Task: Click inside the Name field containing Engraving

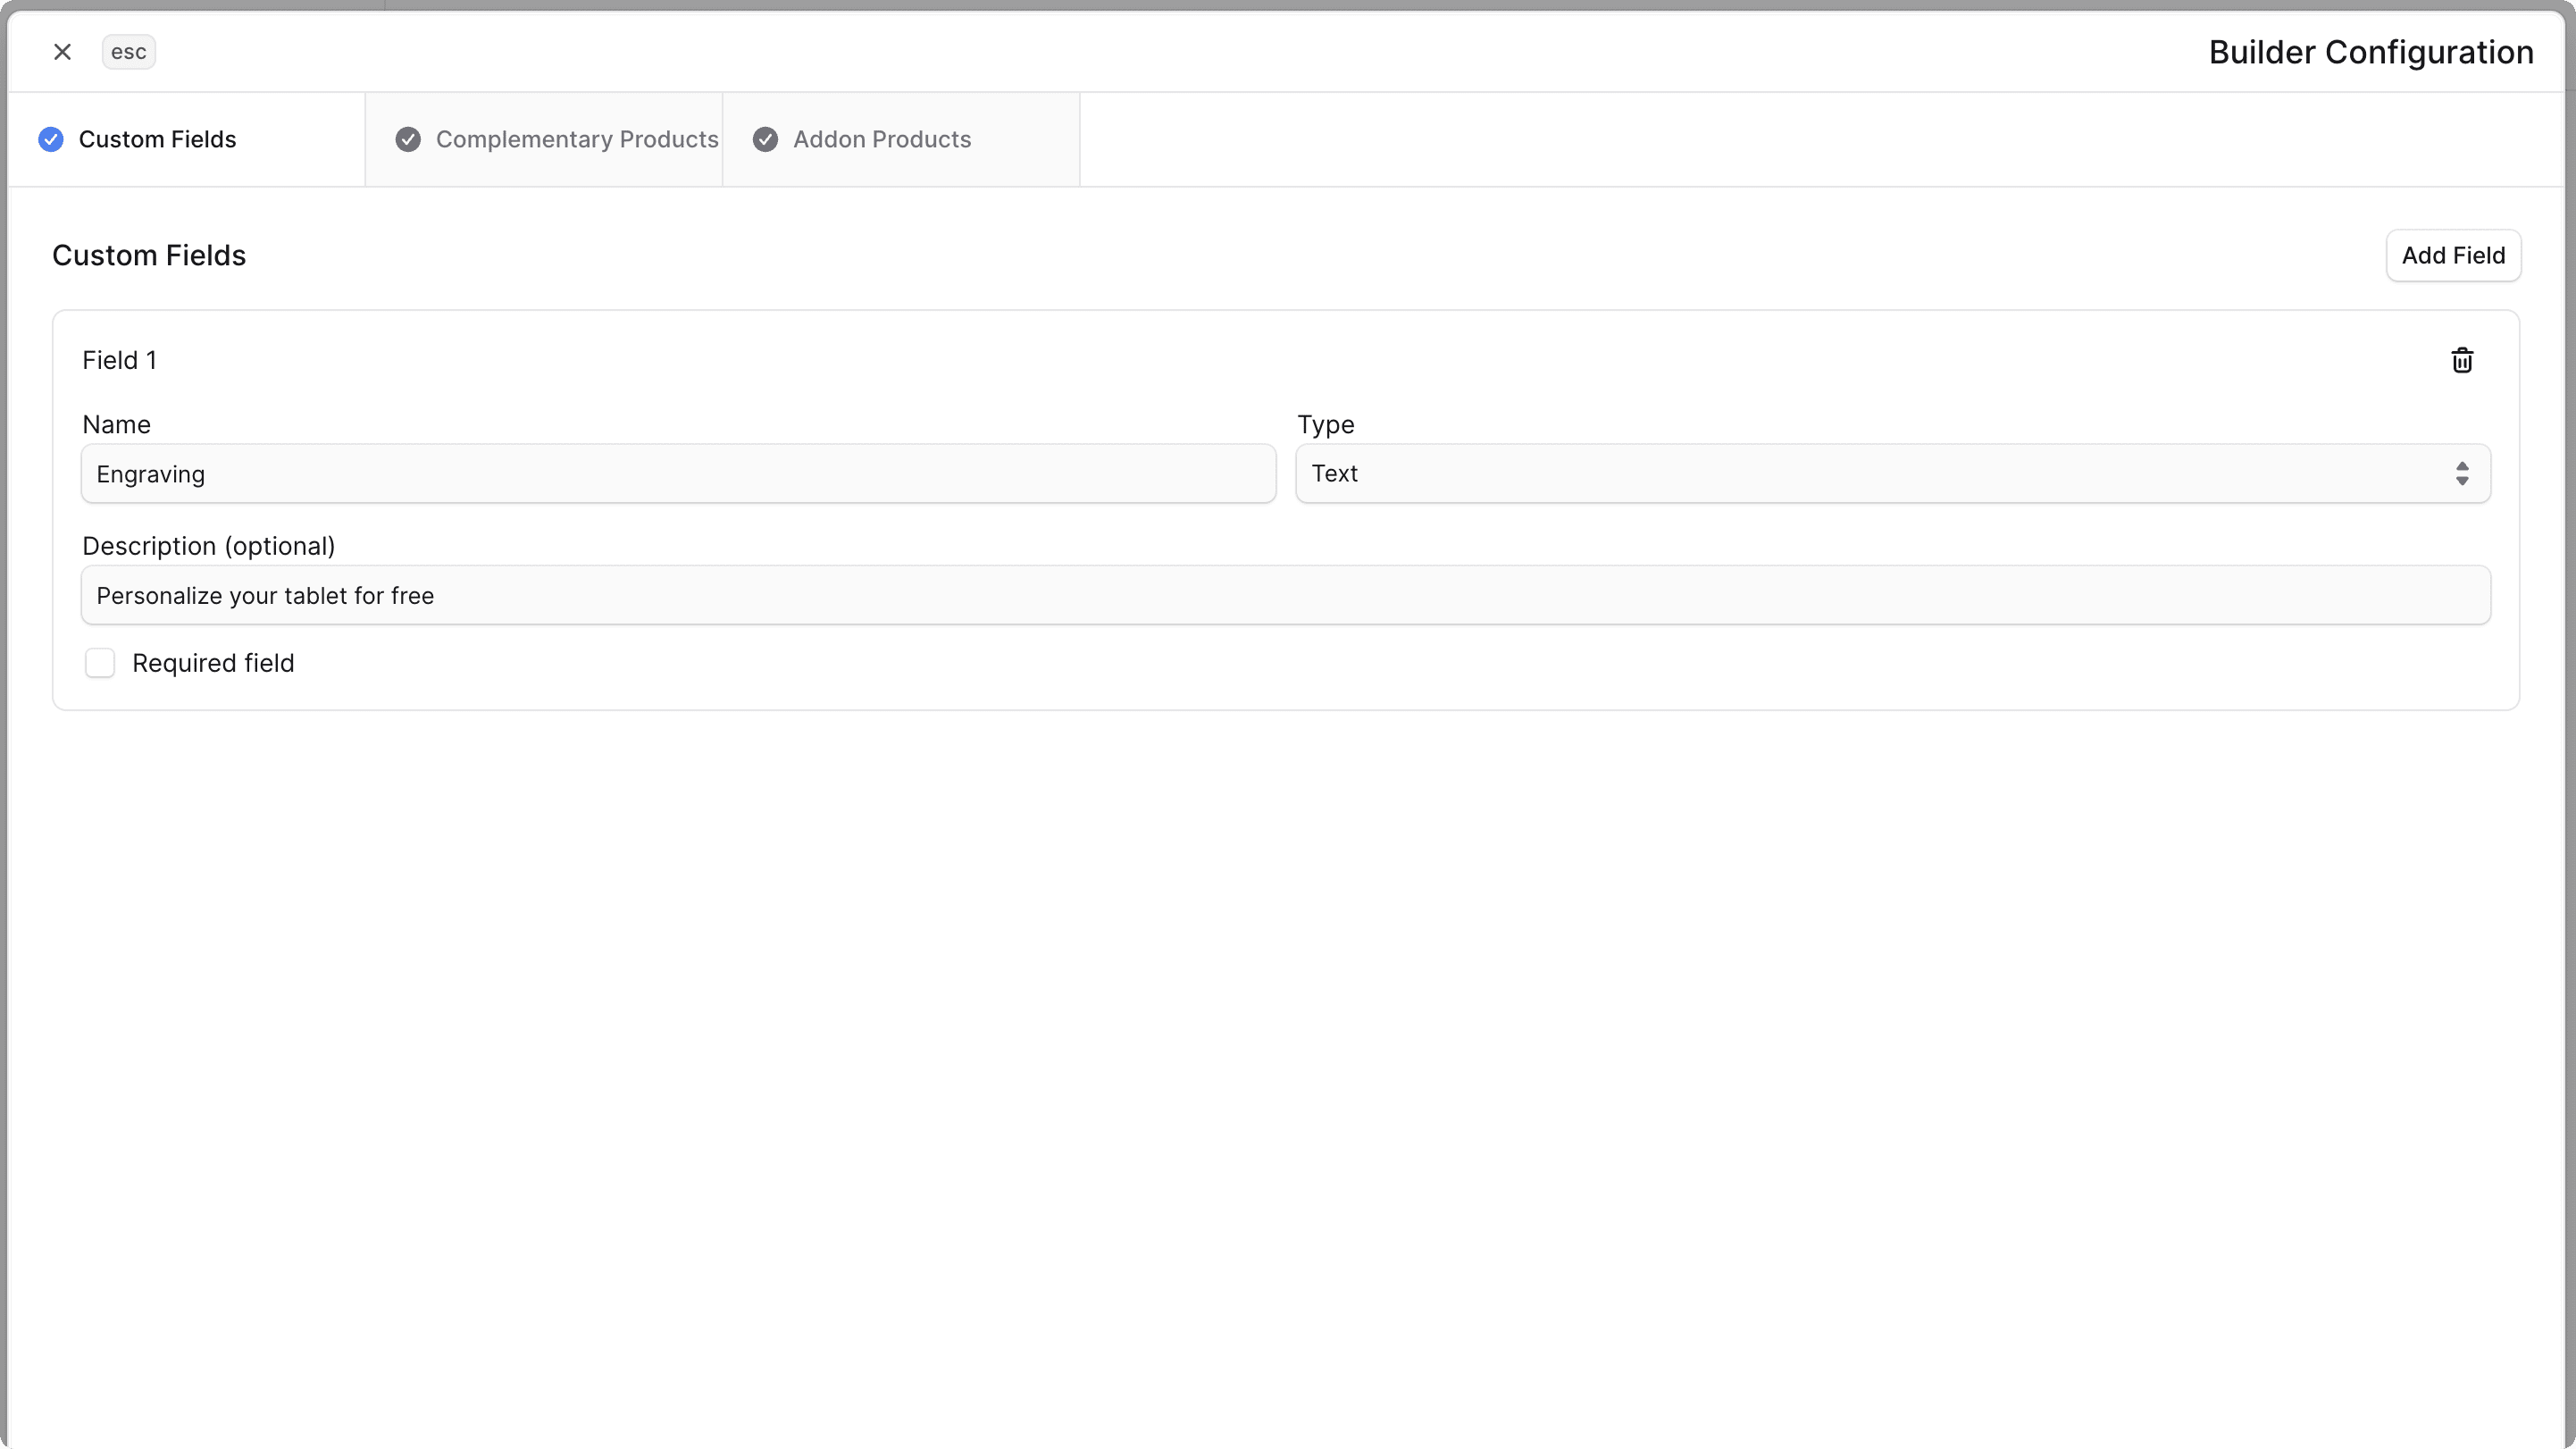Action: click(678, 473)
